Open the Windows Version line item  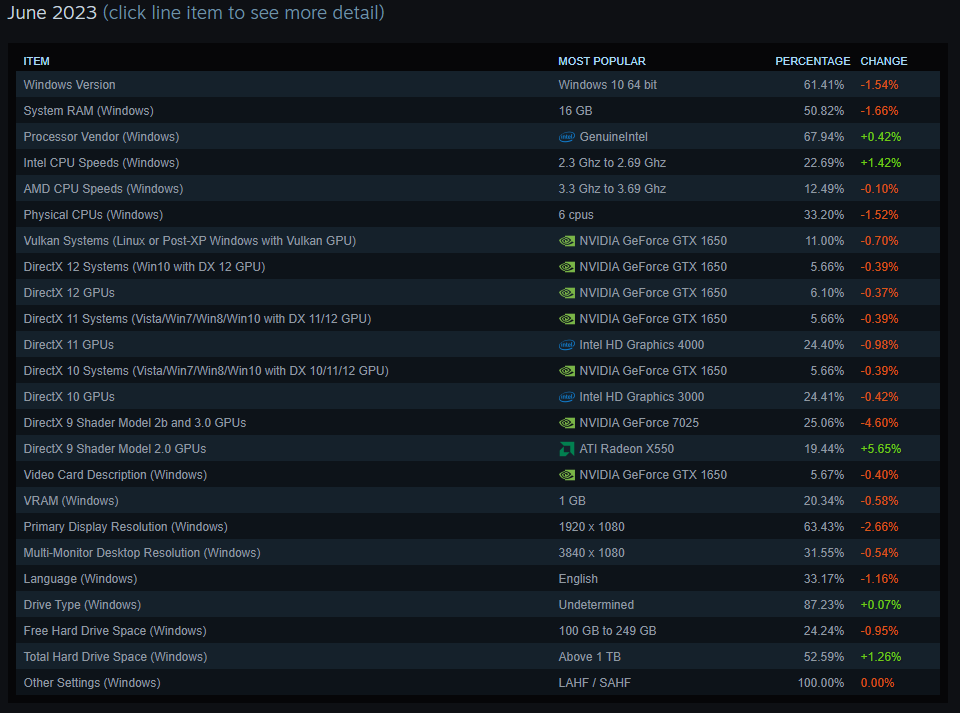tap(478, 84)
